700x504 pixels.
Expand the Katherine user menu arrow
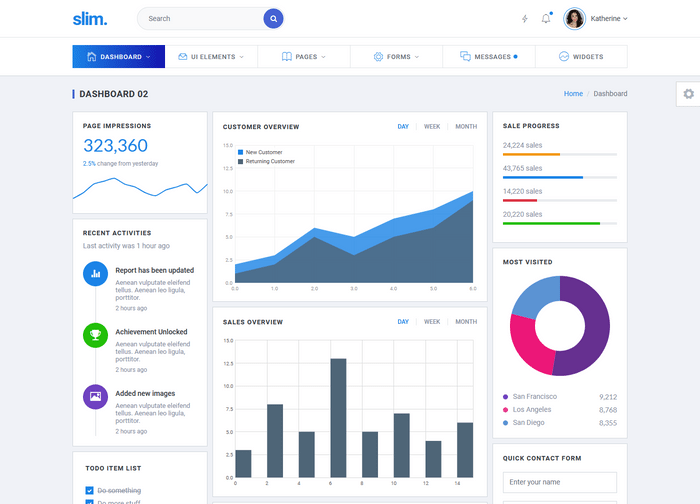[x=625, y=19]
